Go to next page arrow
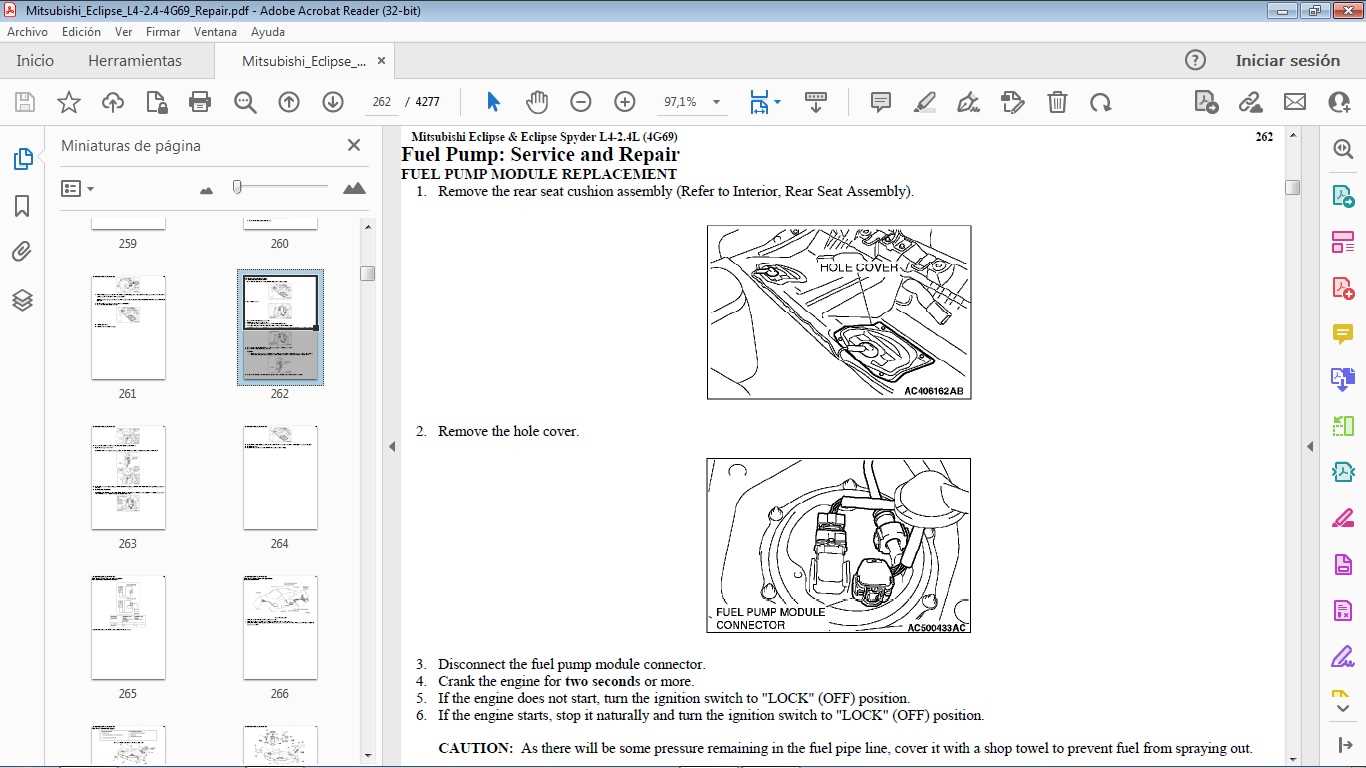This screenshot has height=768, width=1366. pyautogui.click(x=333, y=102)
